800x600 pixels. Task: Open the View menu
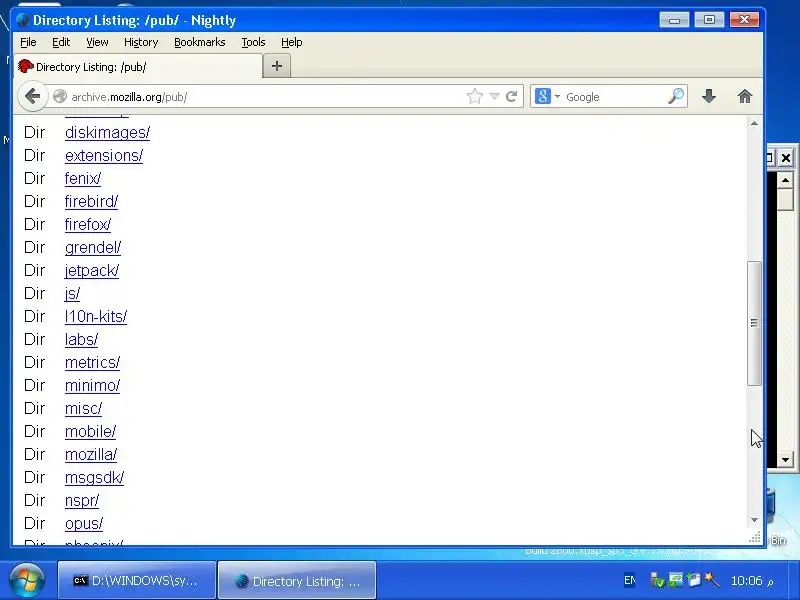[x=97, y=42]
